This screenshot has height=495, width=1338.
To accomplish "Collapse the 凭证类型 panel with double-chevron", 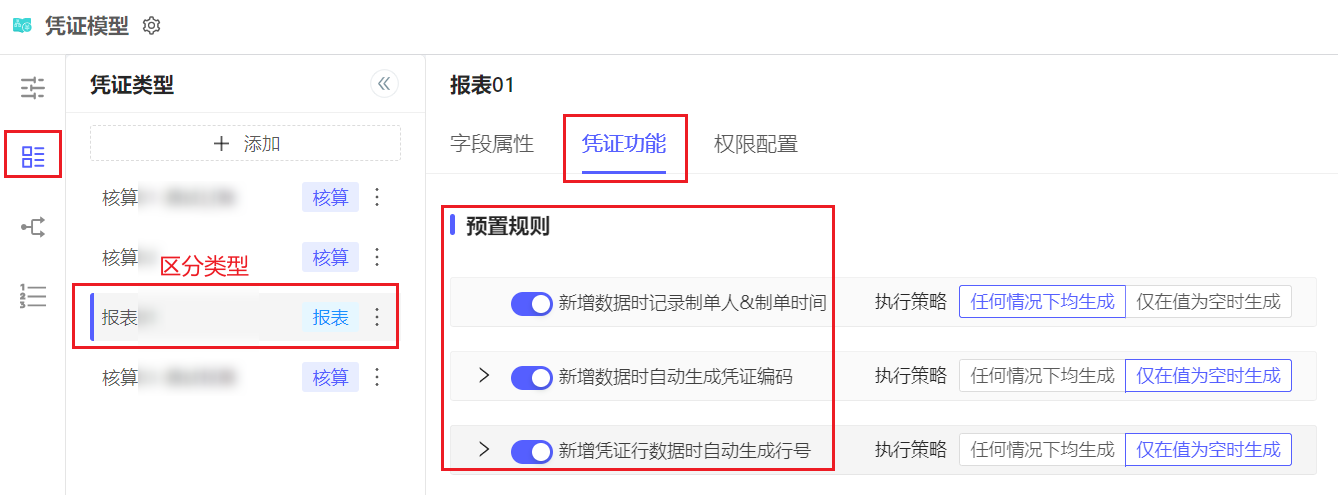I will click(x=384, y=84).
